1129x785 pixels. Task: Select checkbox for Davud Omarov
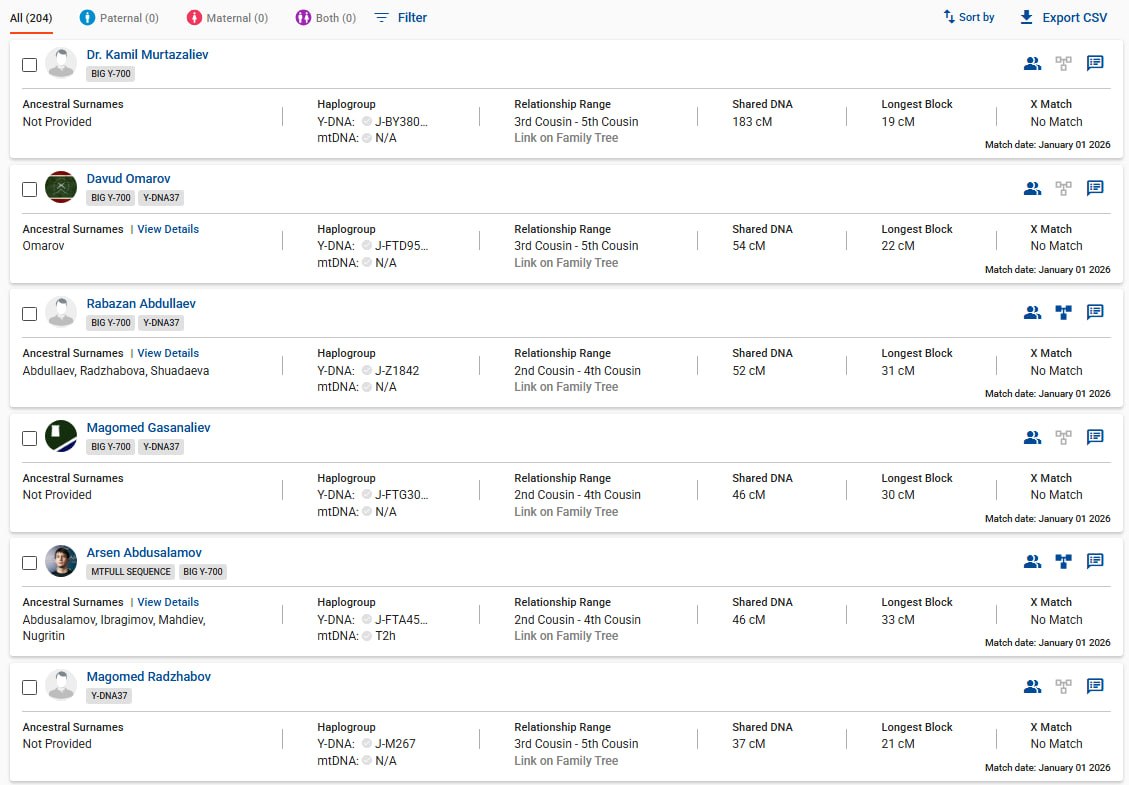click(30, 189)
